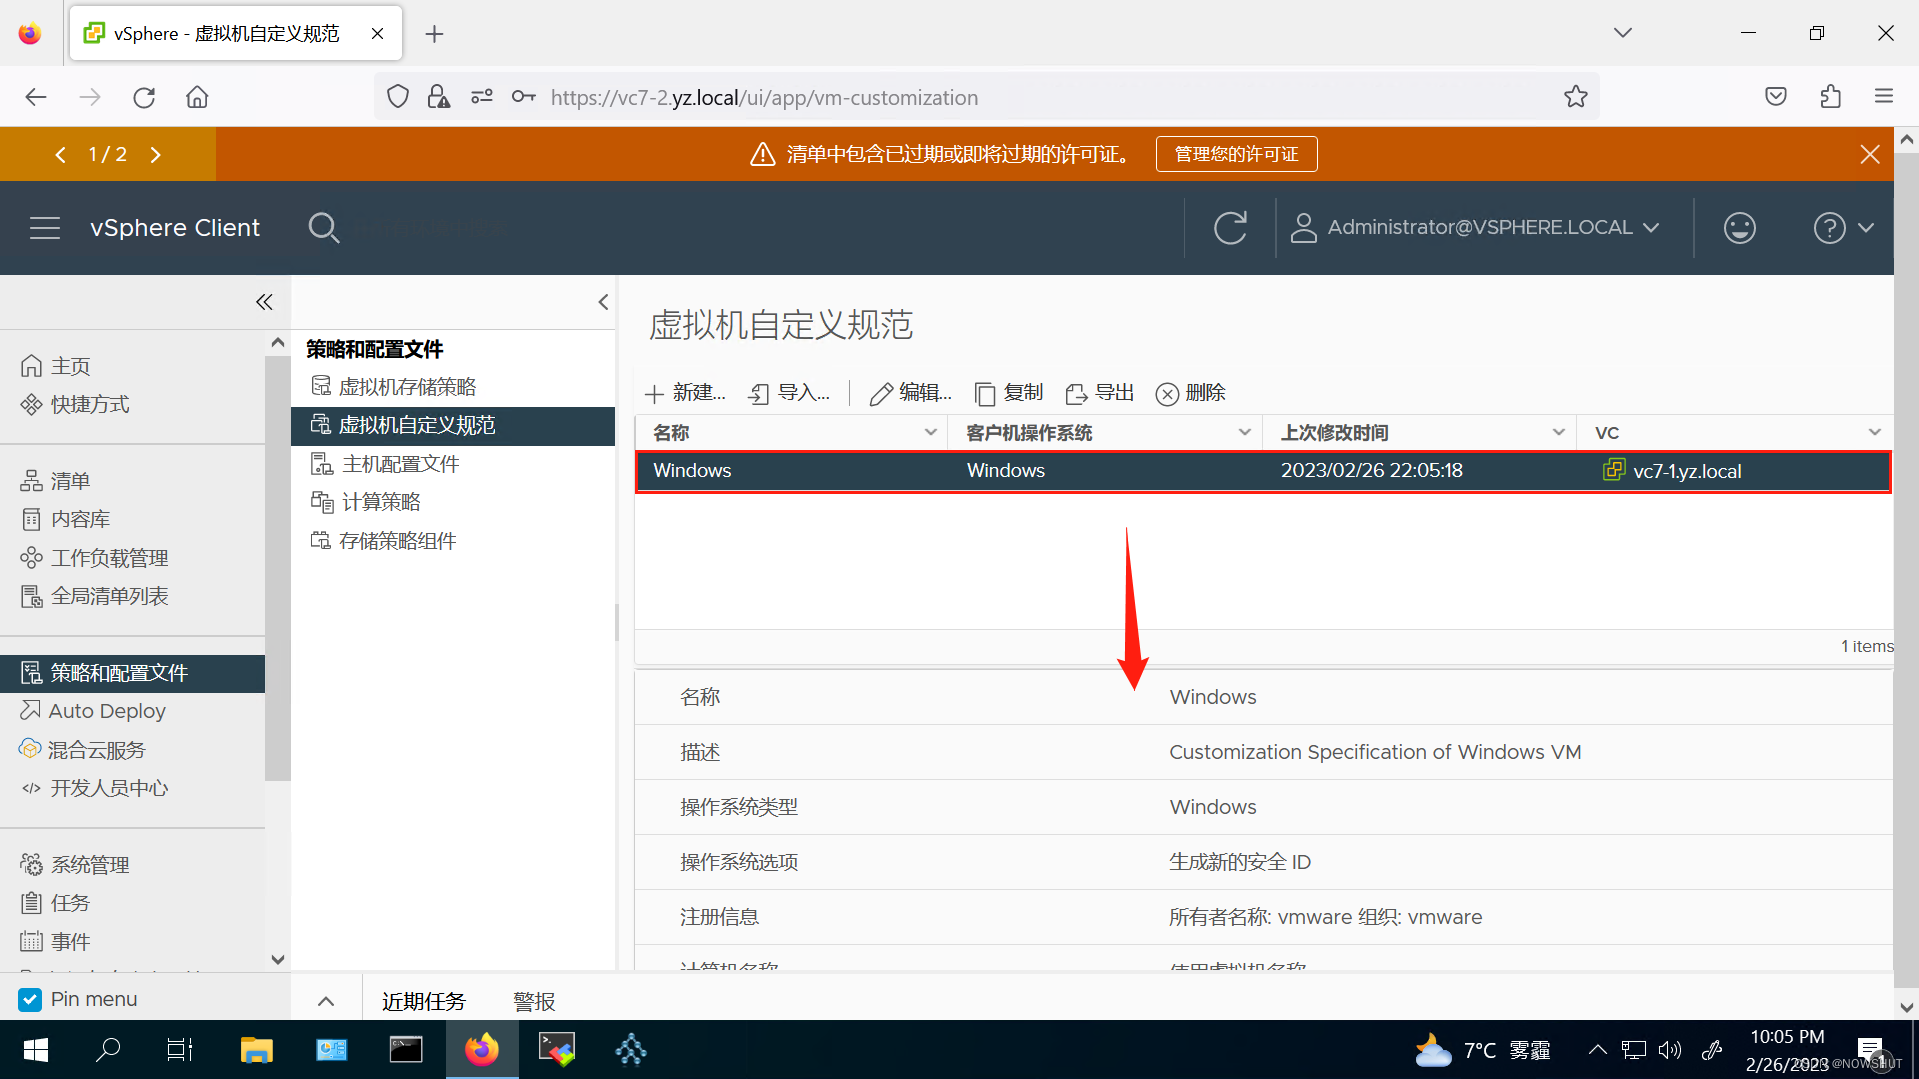Click the Manage your licenses button
1919x1079 pixels.
pyautogui.click(x=1236, y=154)
